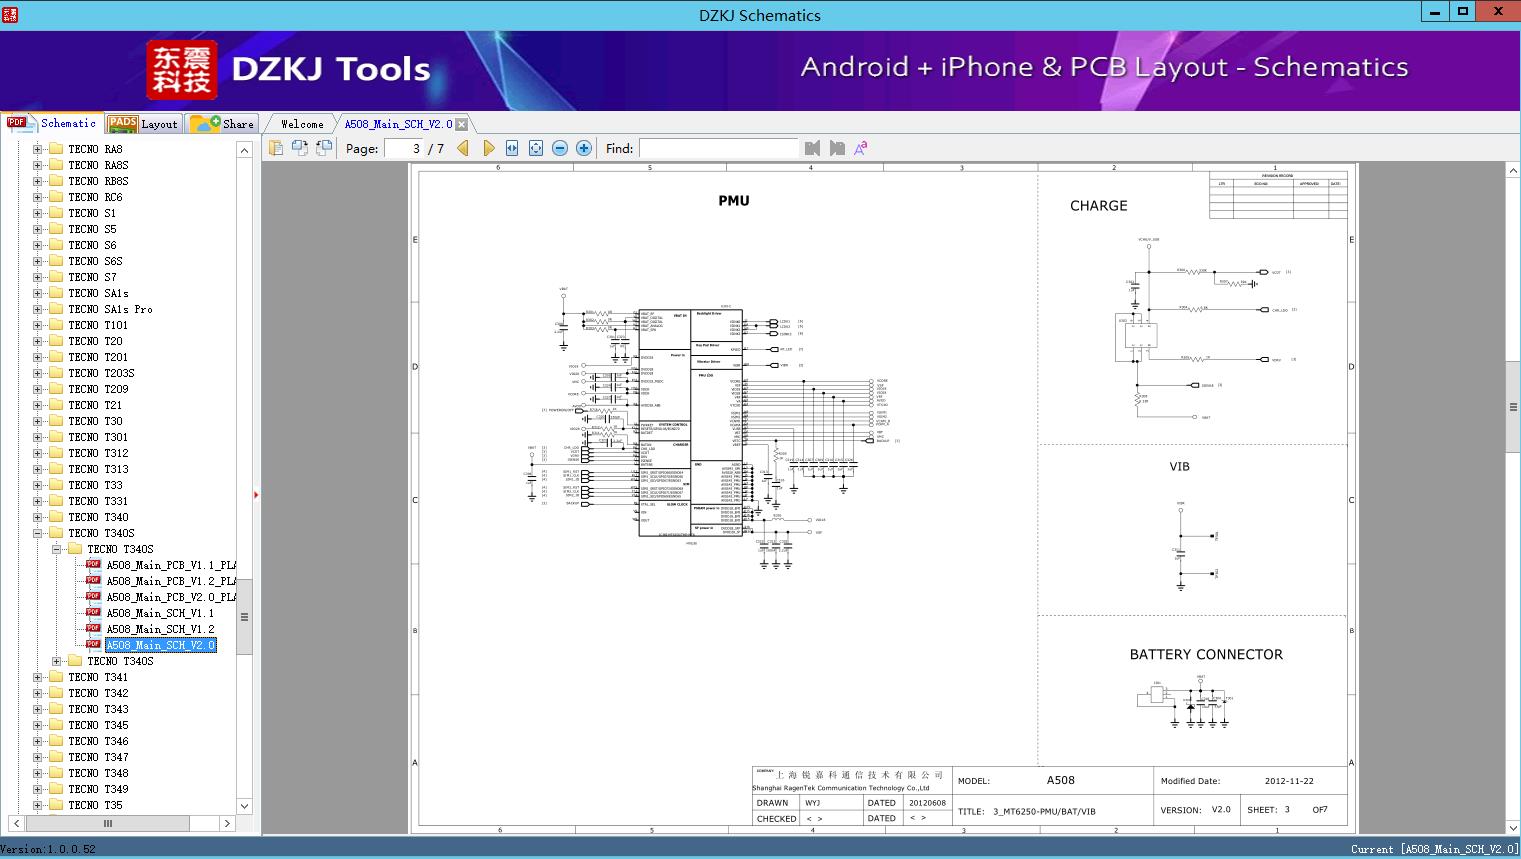
Task: Open the Welcome tab
Action: coord(301,124)
